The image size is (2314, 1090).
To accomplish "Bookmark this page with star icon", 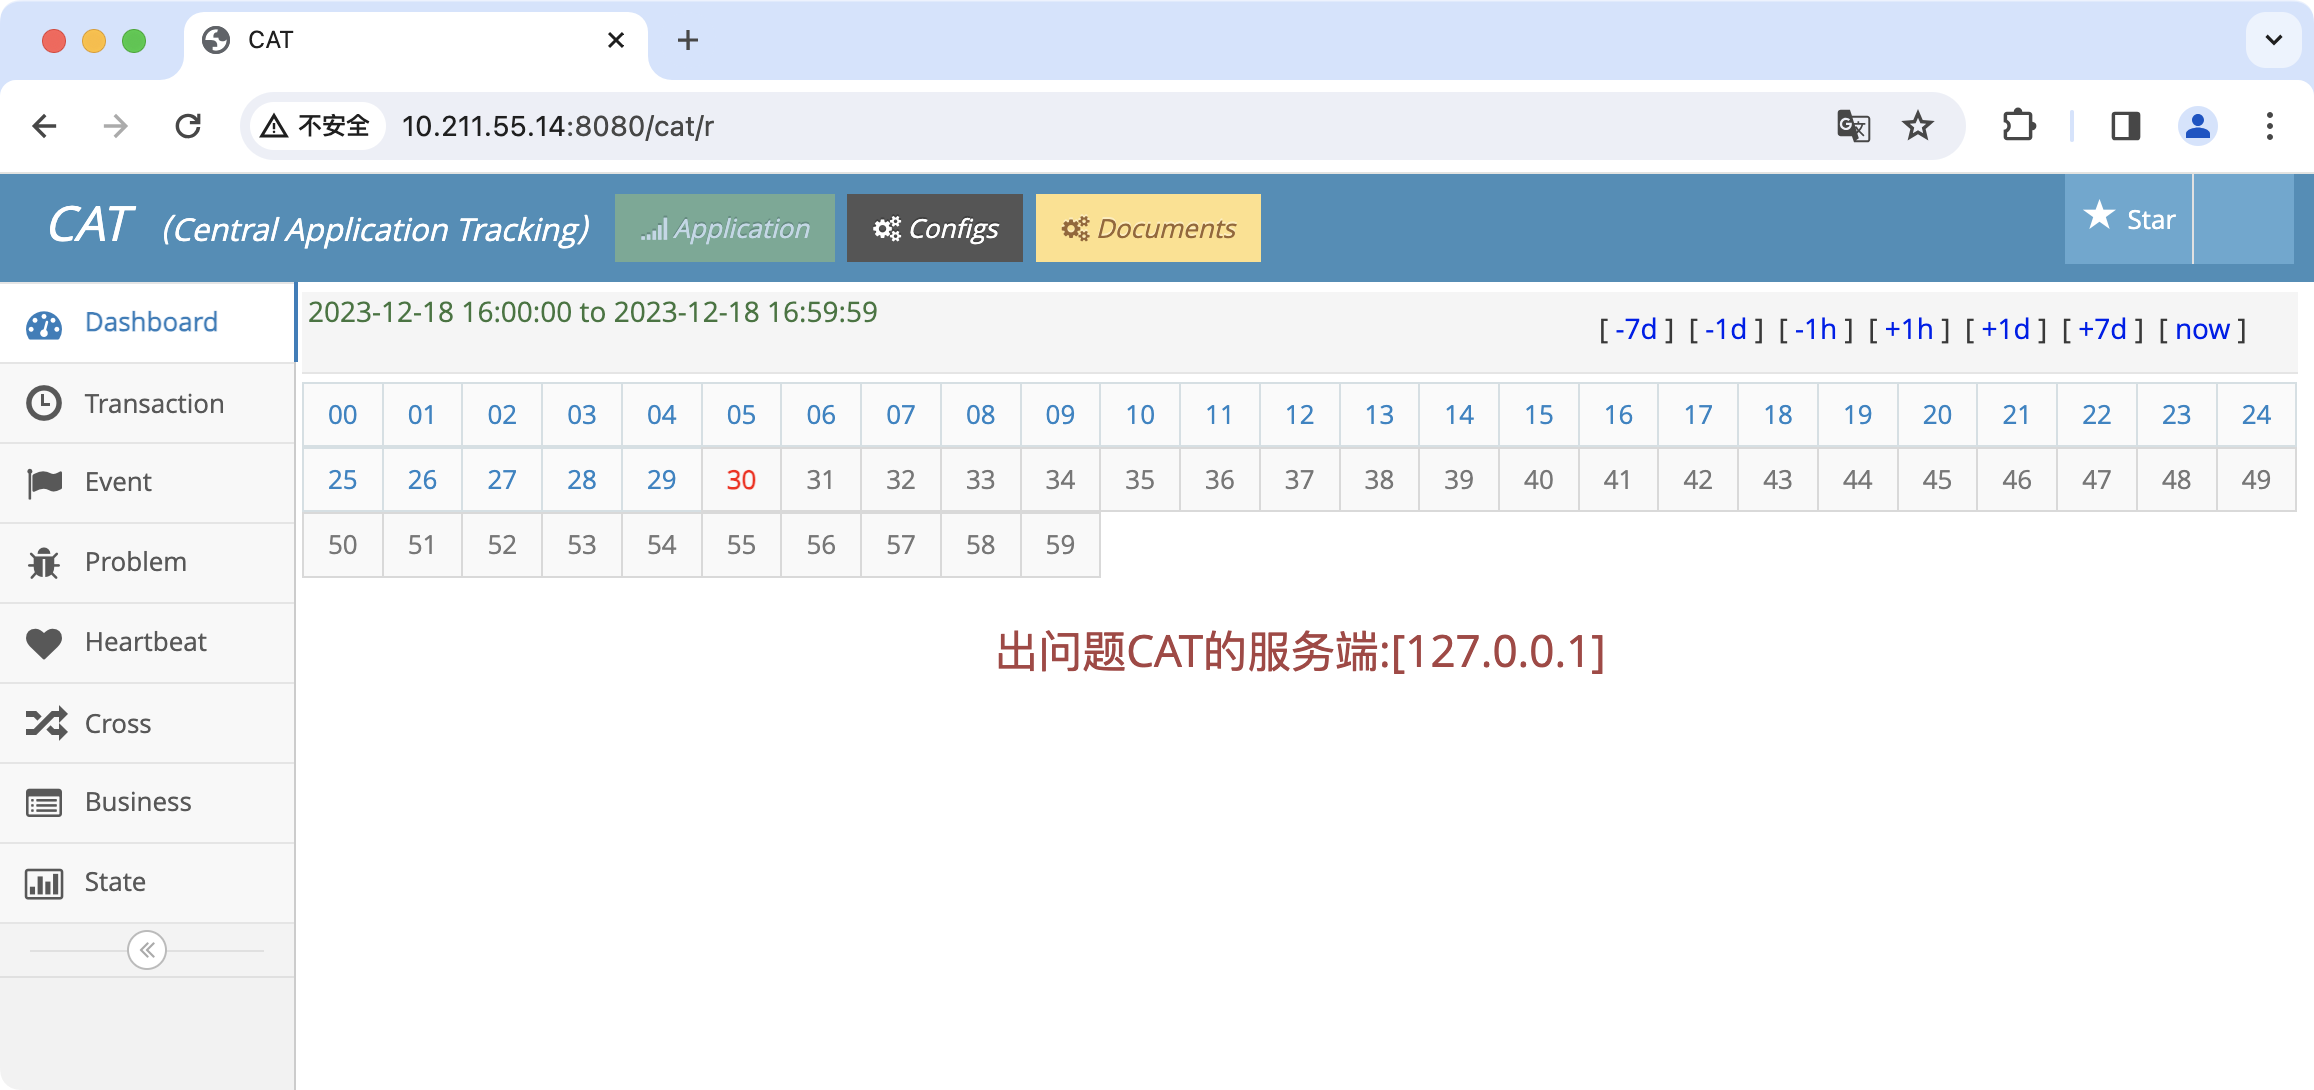I will [x=1917, y=126].
